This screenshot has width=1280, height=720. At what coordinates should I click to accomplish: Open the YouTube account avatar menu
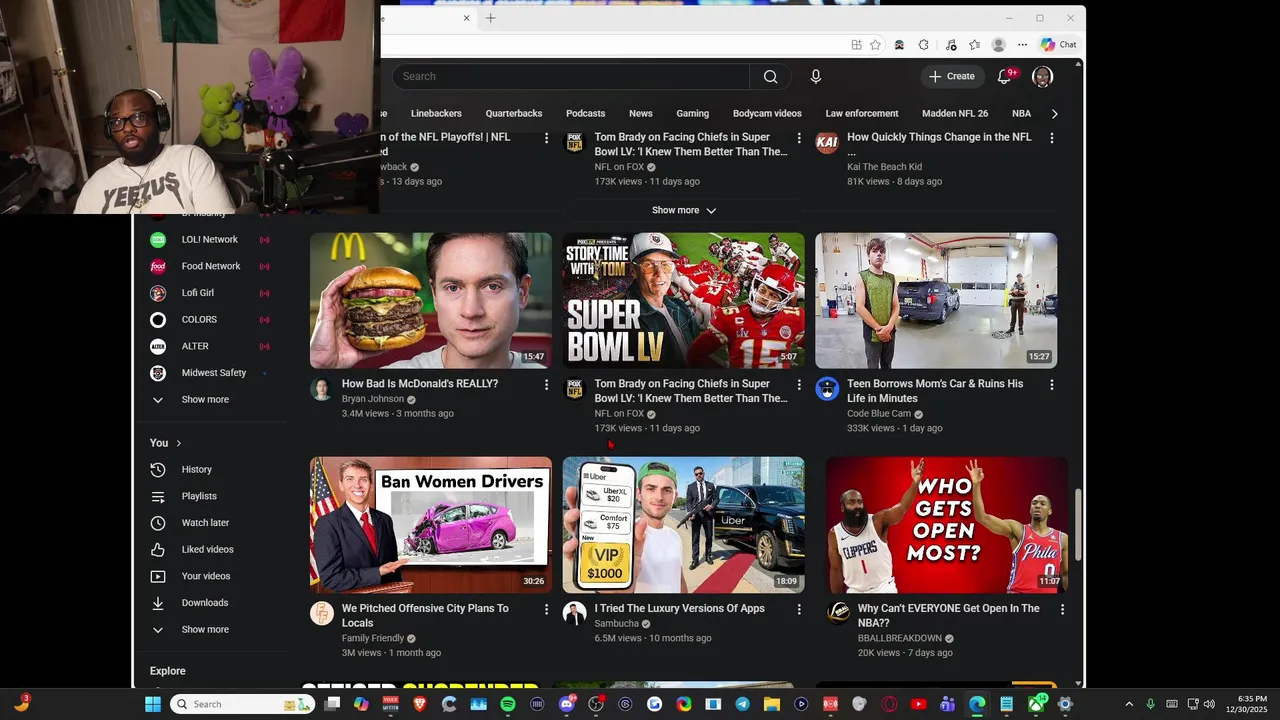[x=1042, y=76]
